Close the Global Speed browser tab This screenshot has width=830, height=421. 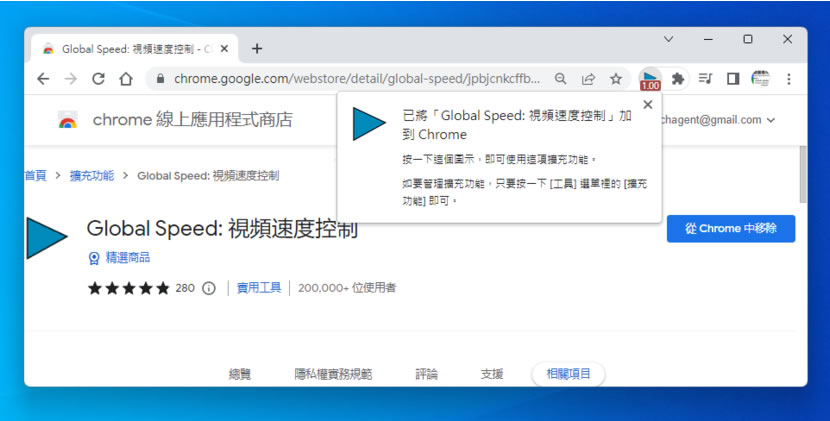tap(224, 49)
